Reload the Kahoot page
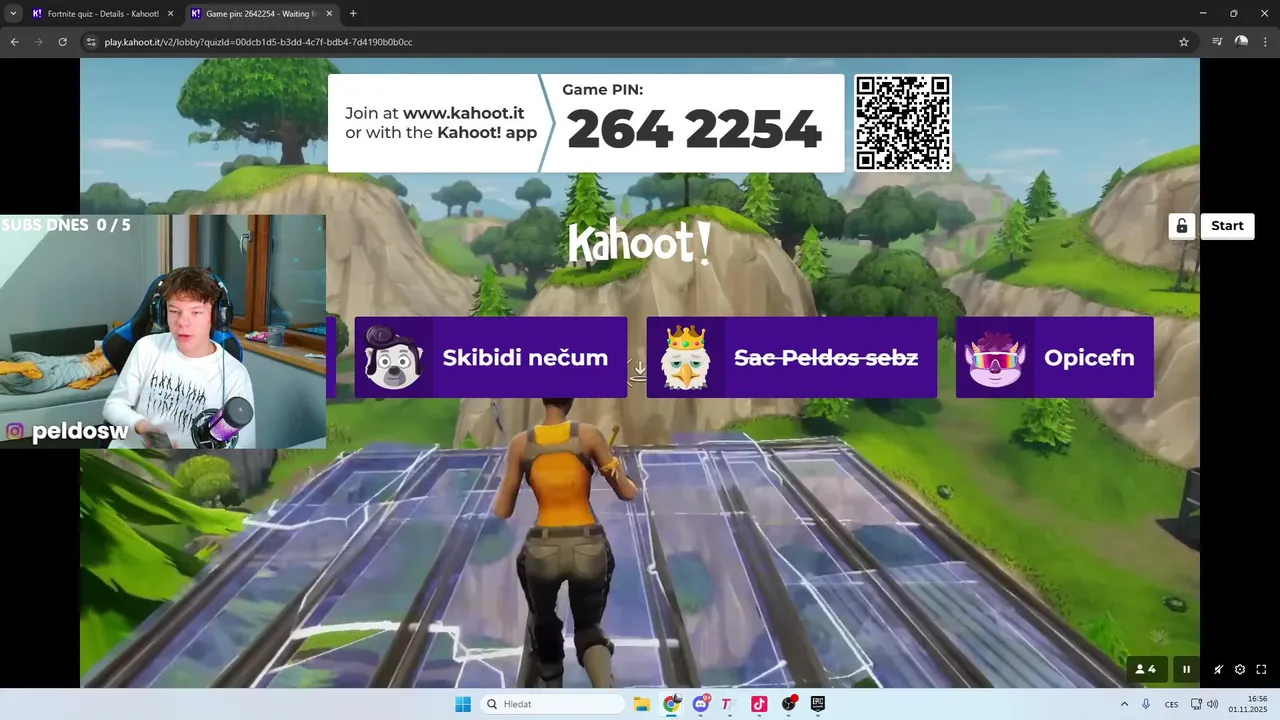This screenshot has width=1280, height=720. point(62,42)
